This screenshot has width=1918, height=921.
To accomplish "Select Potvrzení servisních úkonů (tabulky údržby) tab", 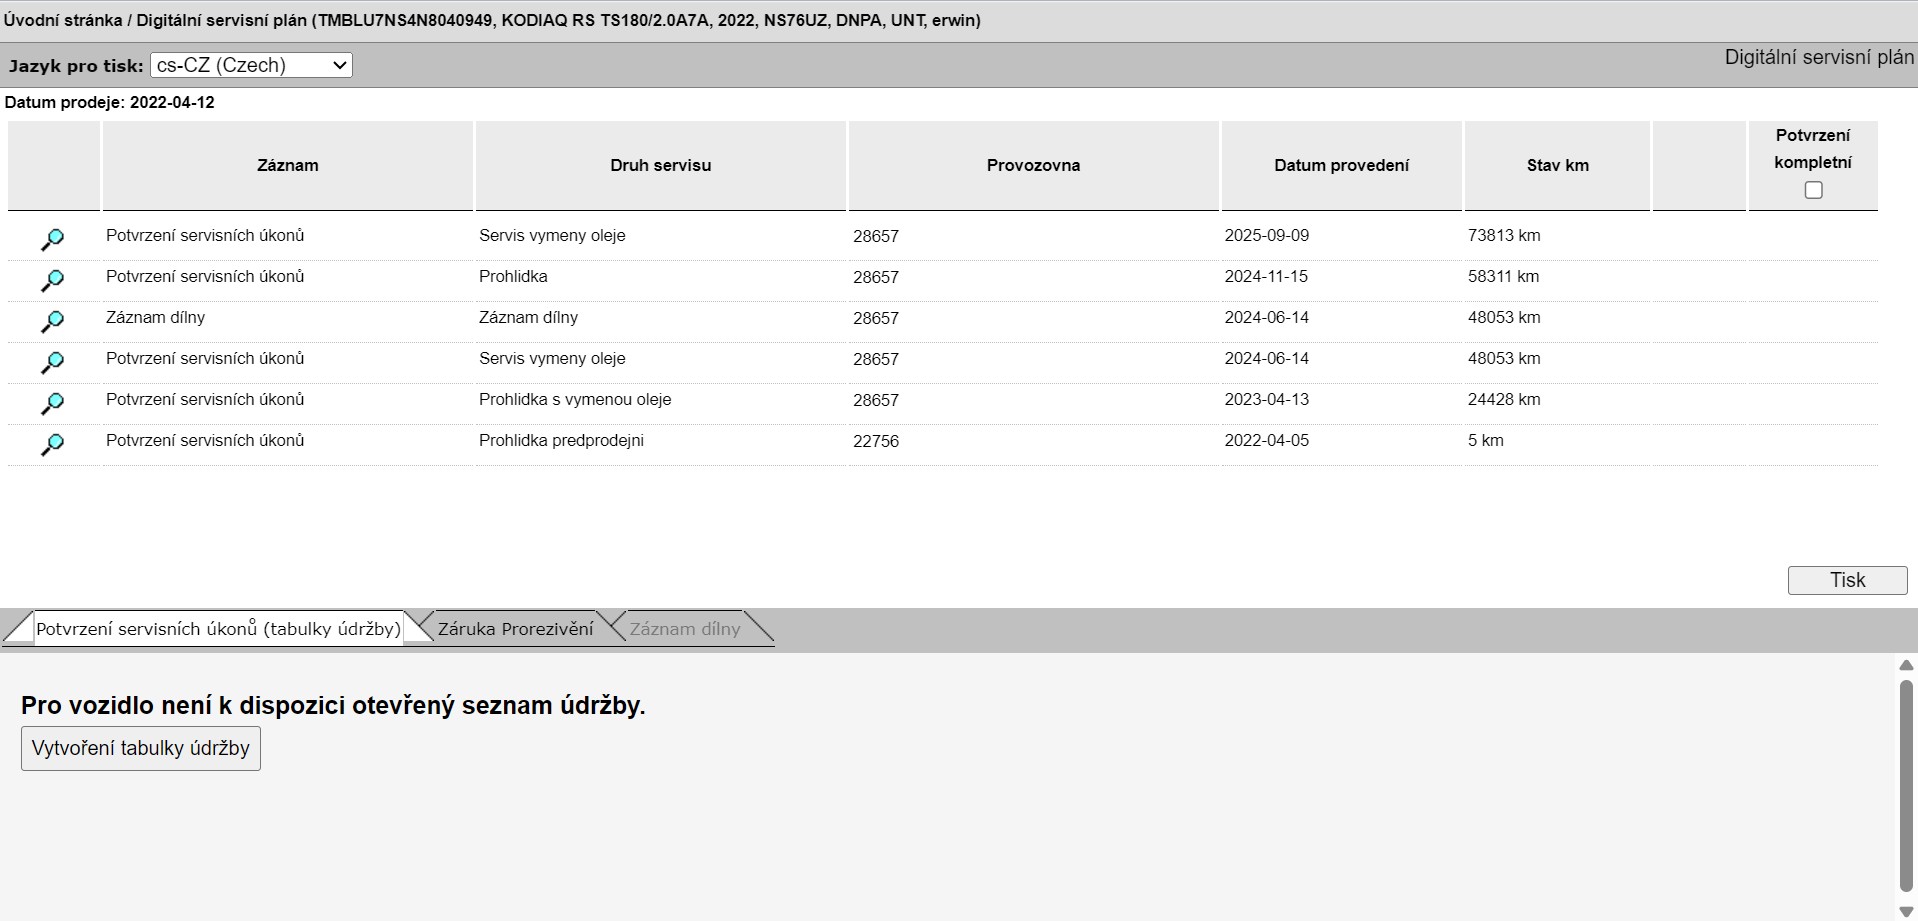I will 218,629.
